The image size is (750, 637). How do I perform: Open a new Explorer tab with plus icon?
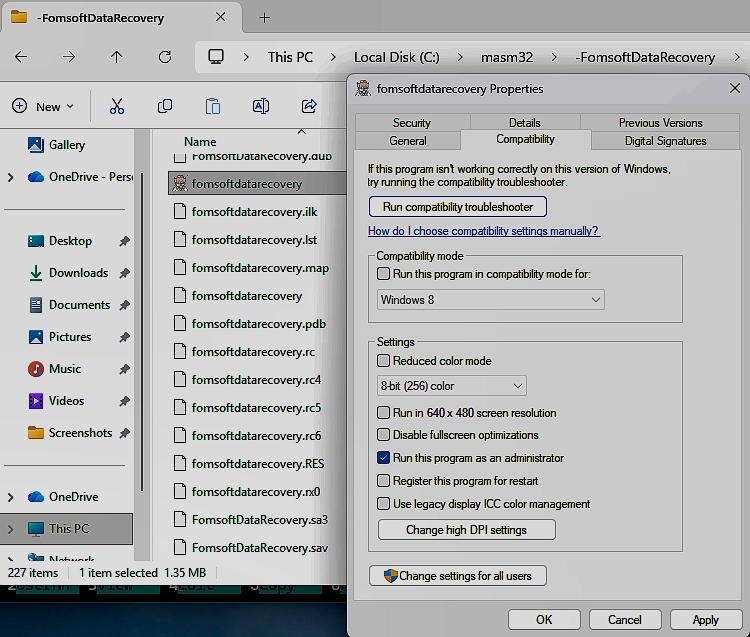click(x=265, y=18)
